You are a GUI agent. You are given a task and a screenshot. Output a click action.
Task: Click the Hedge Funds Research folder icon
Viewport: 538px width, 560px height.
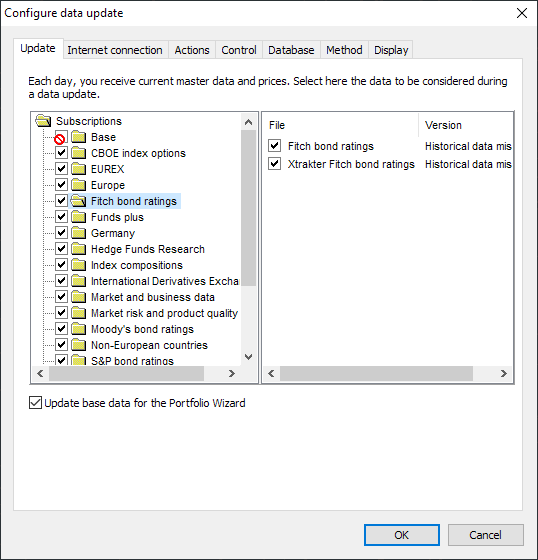point(79,249)
